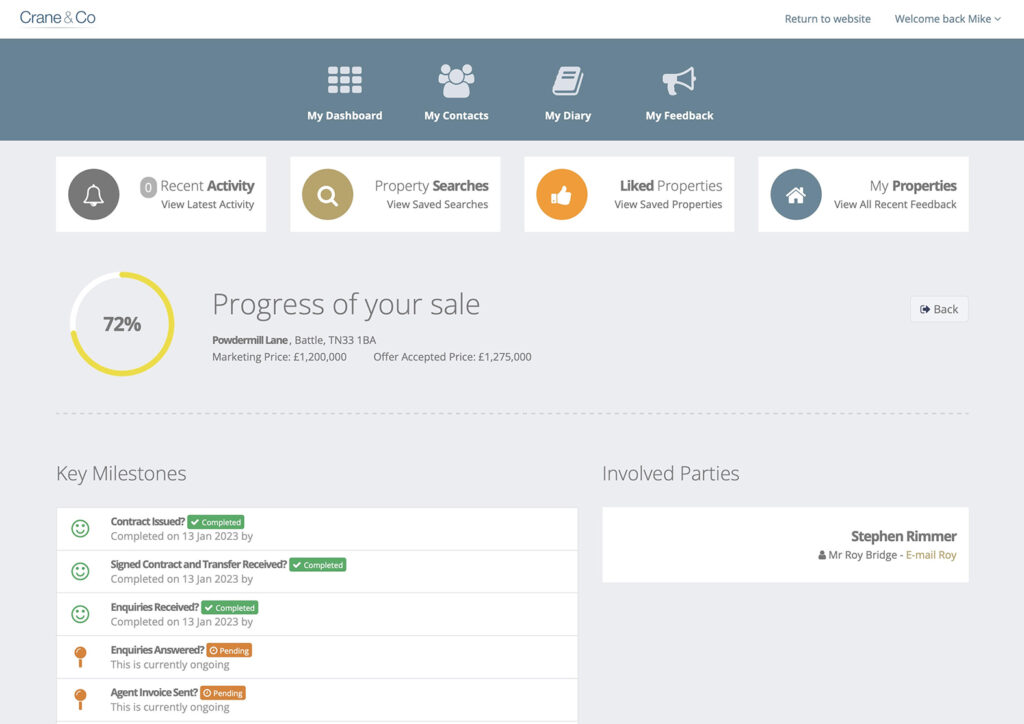Click the Contract Issued? milestone title
1024x724 pixels.
[148, 522]
